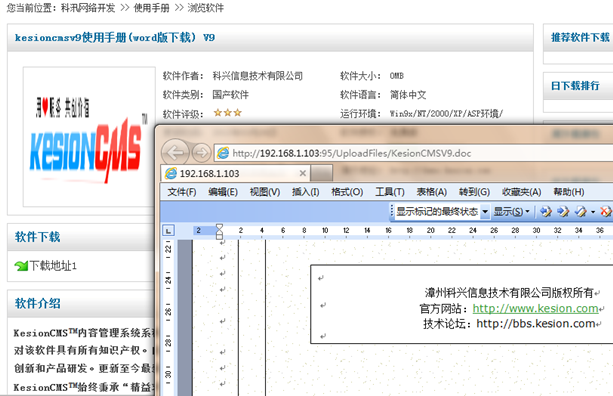
Task: Open the 文件(F) menu
Action: point(182,192)
